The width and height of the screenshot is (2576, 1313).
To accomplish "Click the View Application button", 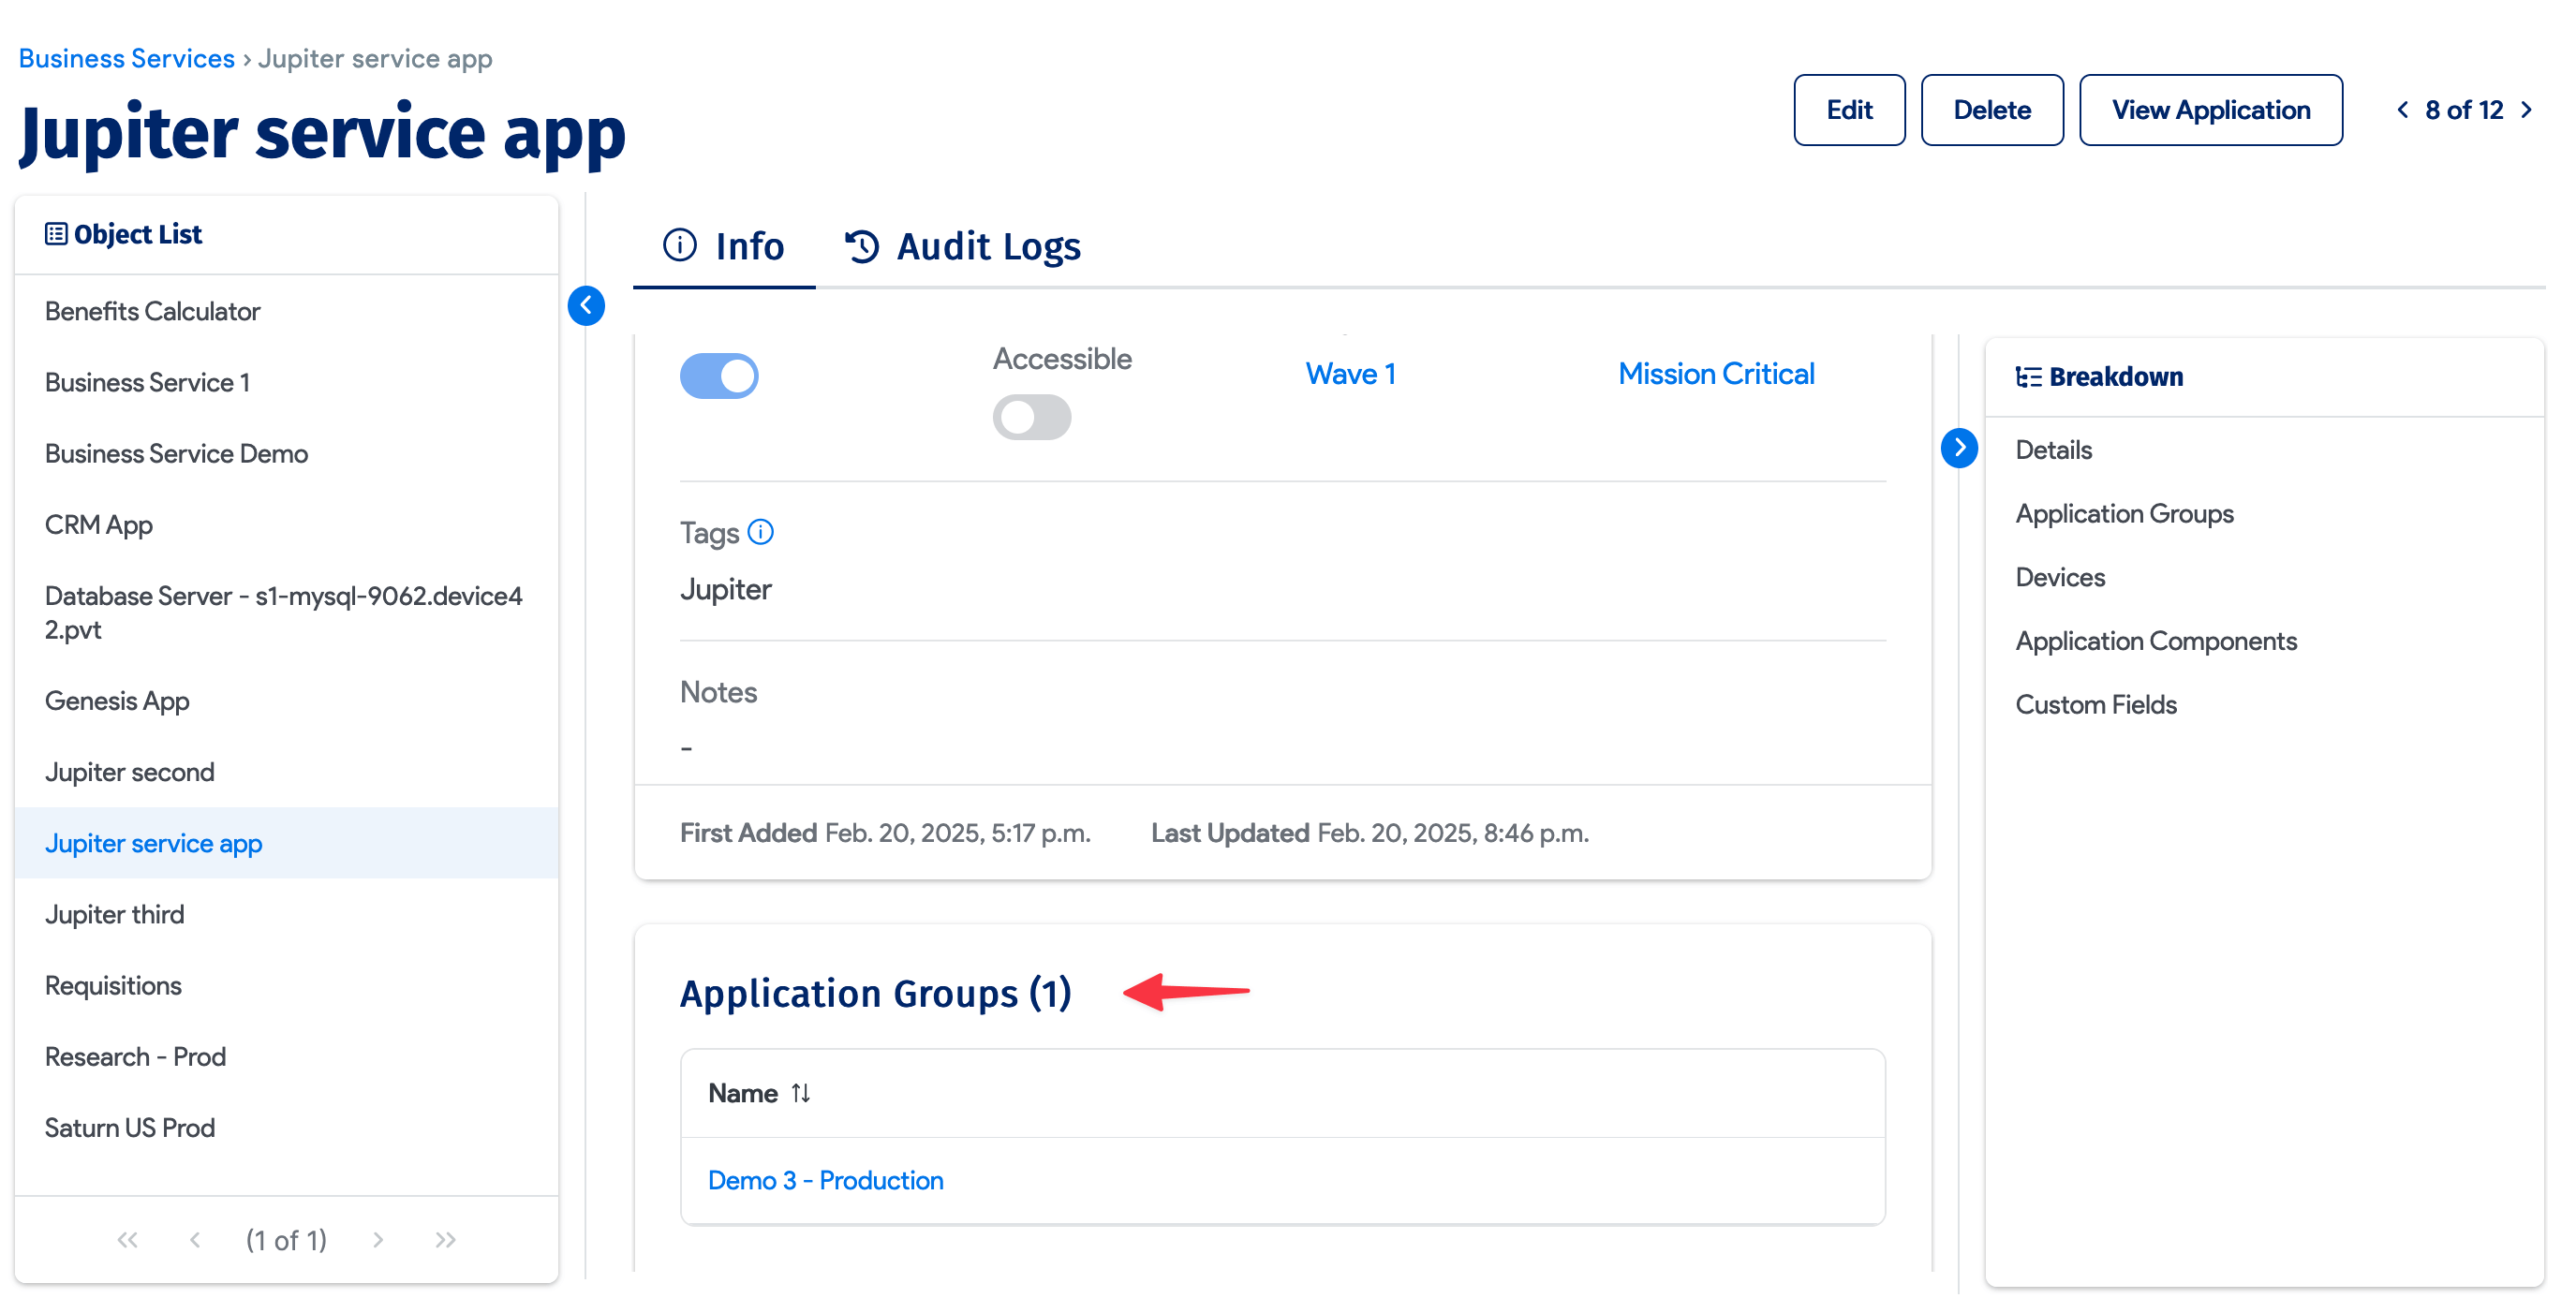I will pos(2211,110).
